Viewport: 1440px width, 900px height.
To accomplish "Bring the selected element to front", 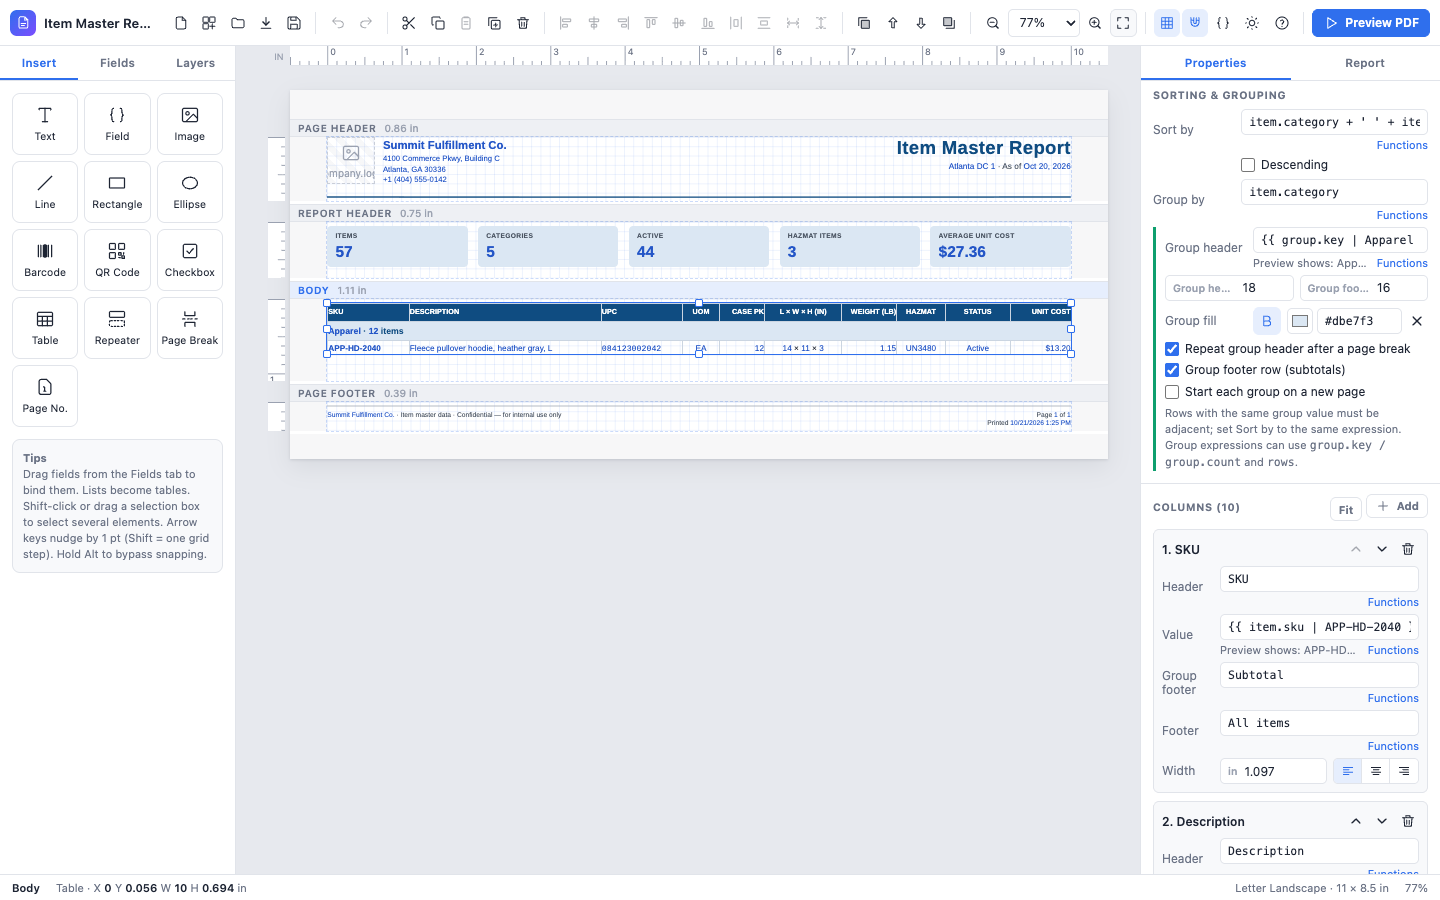I will tap(864, 23).
